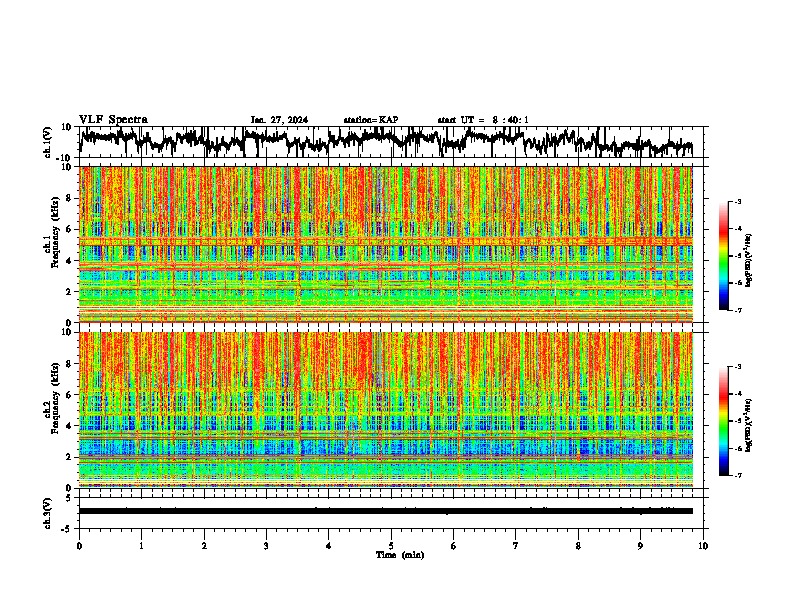Image resolution: width=792 pixels, height=612 pixels.
Task: Click the 'start UT = 8 : 40: 1' text
Action: [x=483, y=120]
